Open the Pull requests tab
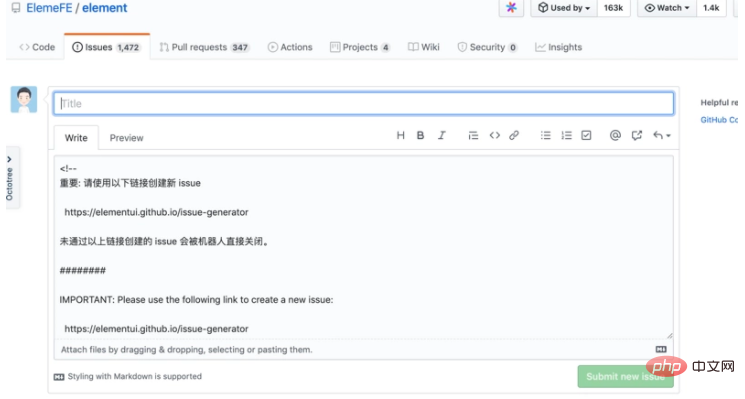 [x=204, y=47]
